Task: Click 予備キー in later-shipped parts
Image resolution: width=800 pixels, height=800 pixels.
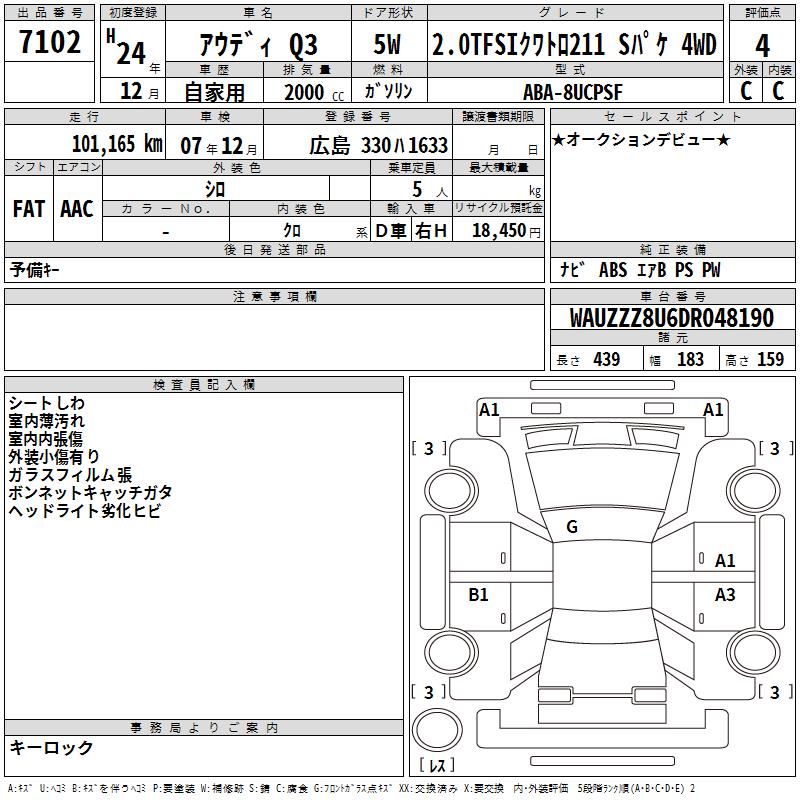Action: pos(34,270)
